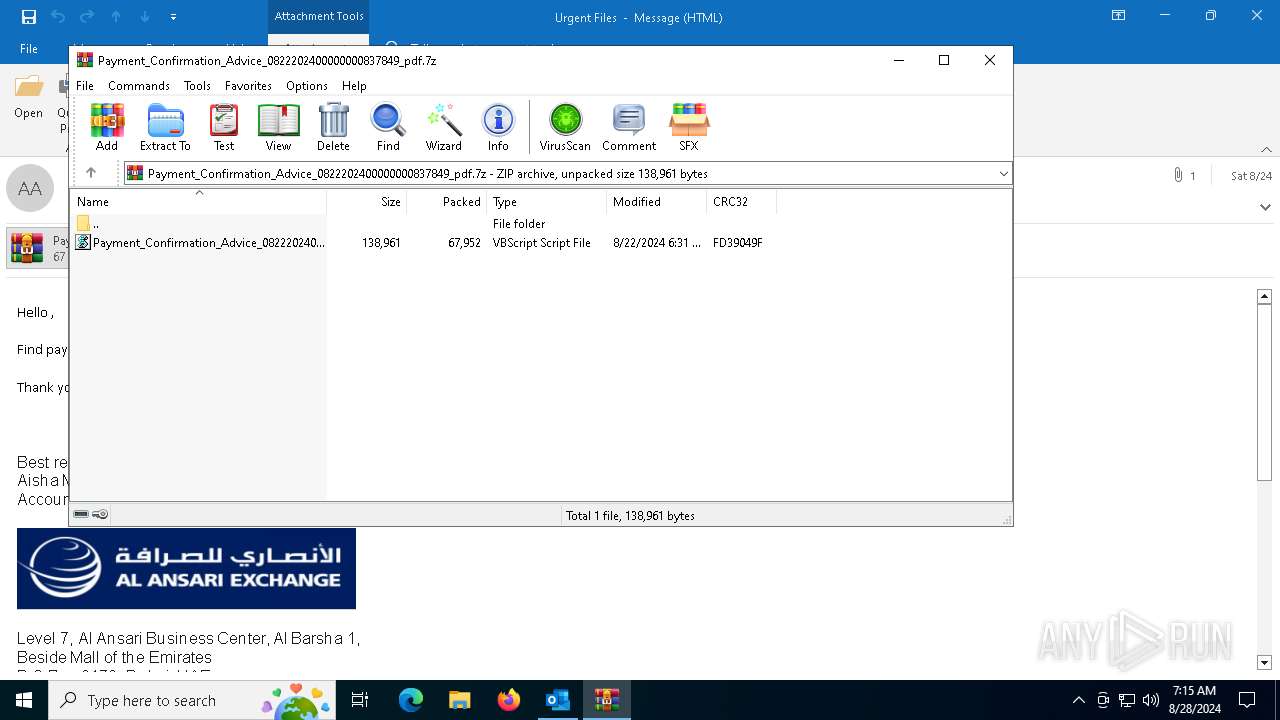Open File Explorer from taskbar
Screen dimensions: 1280x720
pos(459,700)
